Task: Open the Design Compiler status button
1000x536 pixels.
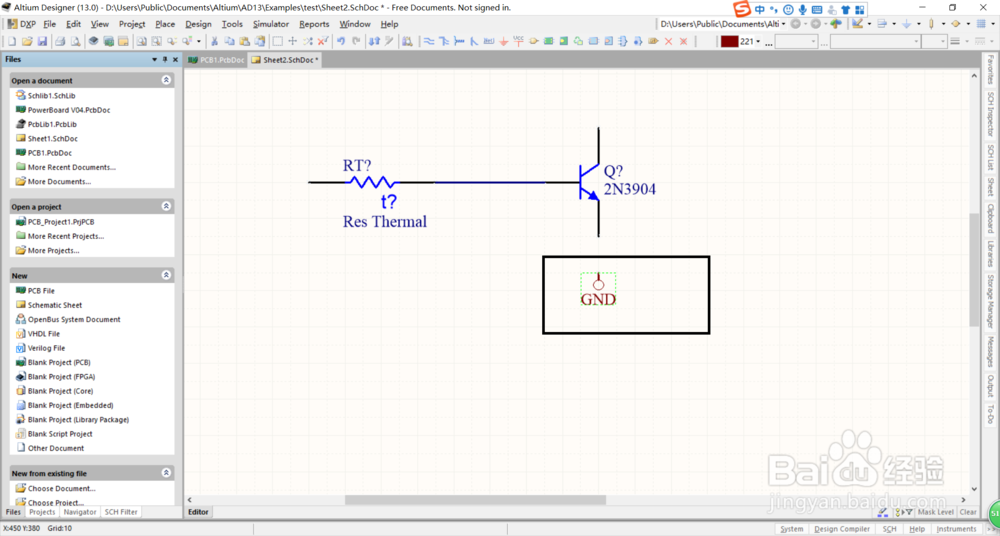Action: (842, 529)
